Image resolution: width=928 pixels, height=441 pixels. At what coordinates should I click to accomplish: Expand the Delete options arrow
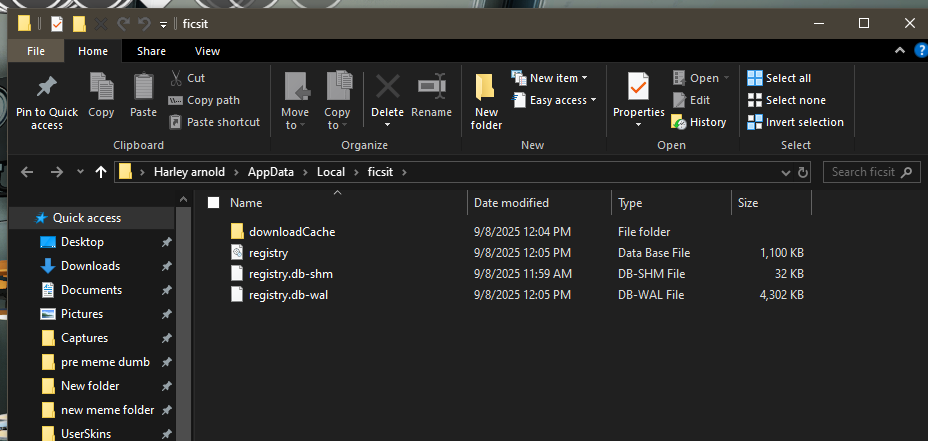[388, 125]
